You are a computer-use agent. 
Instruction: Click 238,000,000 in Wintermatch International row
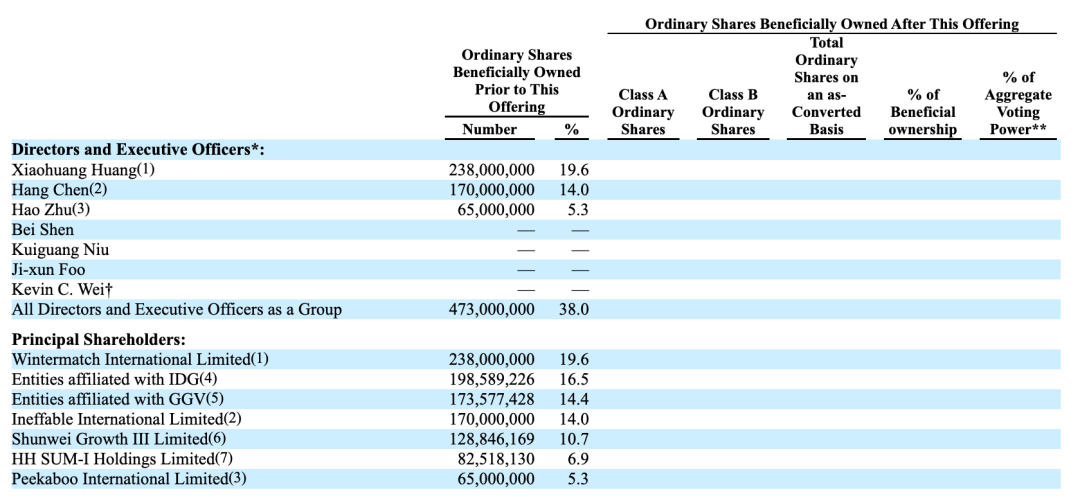pyautogui.click(x=491, y=359)
